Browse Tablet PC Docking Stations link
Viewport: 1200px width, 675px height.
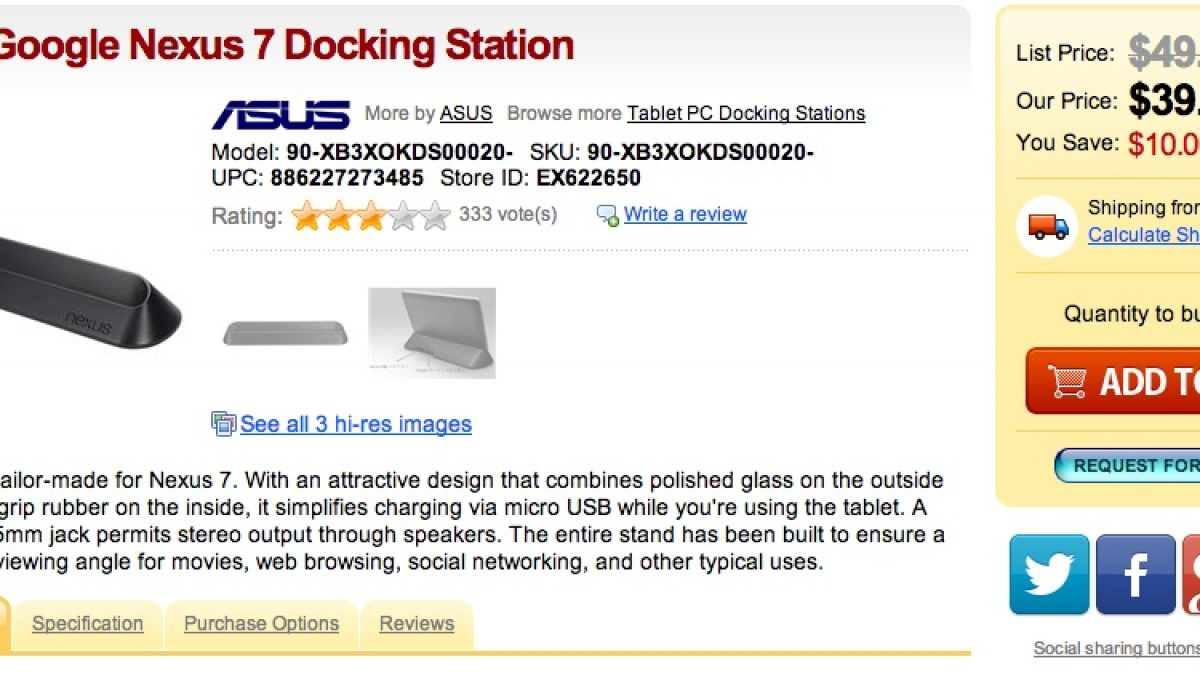pyautogui.click(x=746, y=113)
